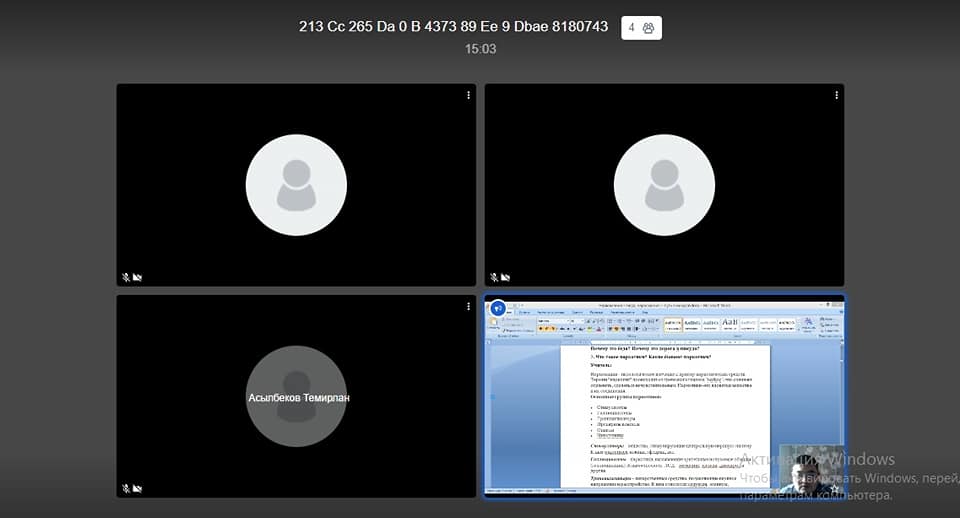The image size is (960, 518).
Task: Click the Асылбеков Темирлан name label
Action: pyautogui.click(x=298, y=398)
